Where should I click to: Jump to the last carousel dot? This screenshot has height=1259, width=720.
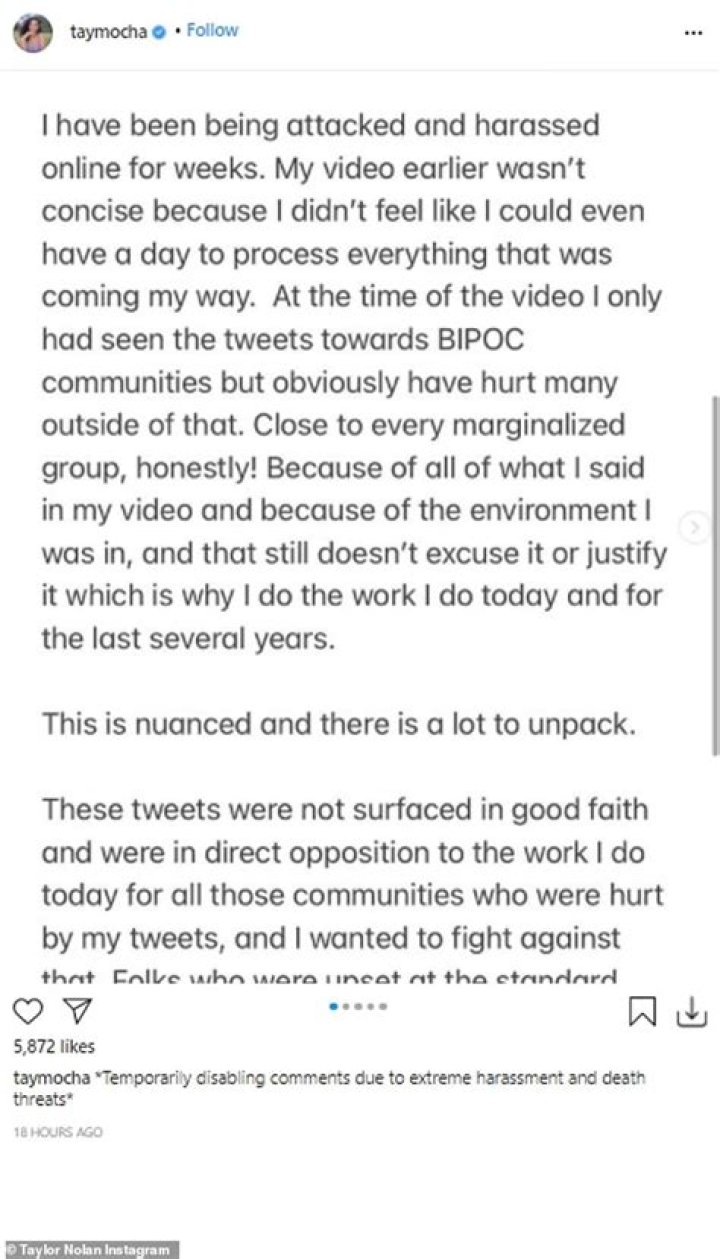coord(382,1006)
